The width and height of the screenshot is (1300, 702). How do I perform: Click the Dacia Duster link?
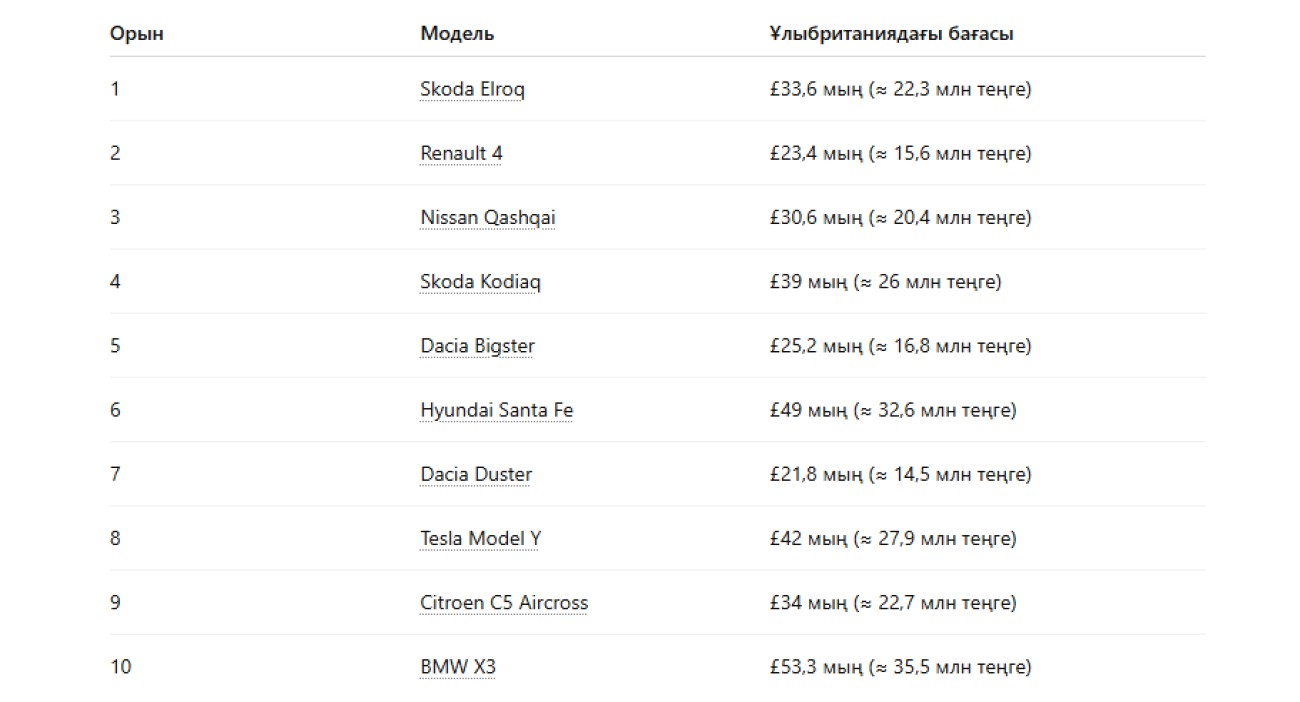[x=476, y=474]
